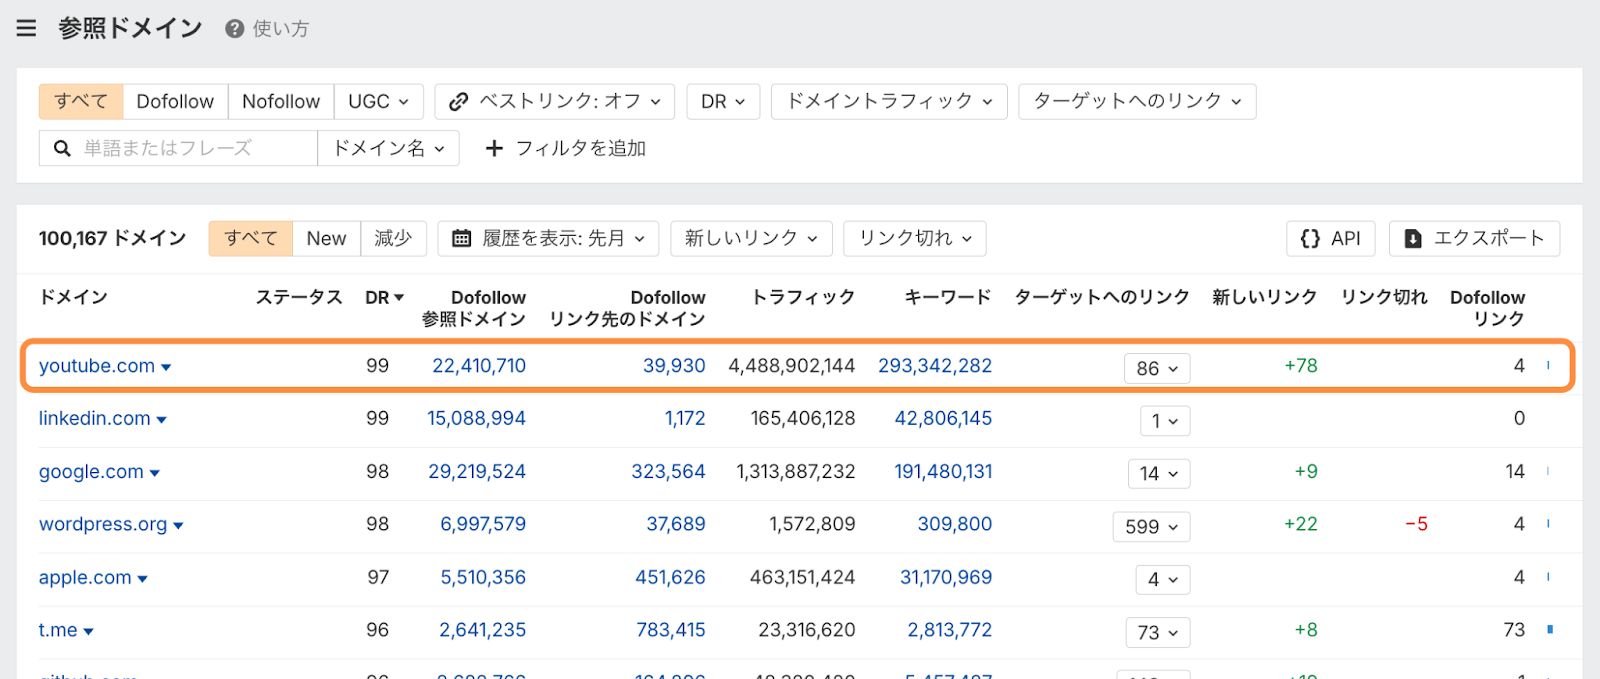Select the 減少 domains tab
1600x679 pixels.
[x=393, y=238]
